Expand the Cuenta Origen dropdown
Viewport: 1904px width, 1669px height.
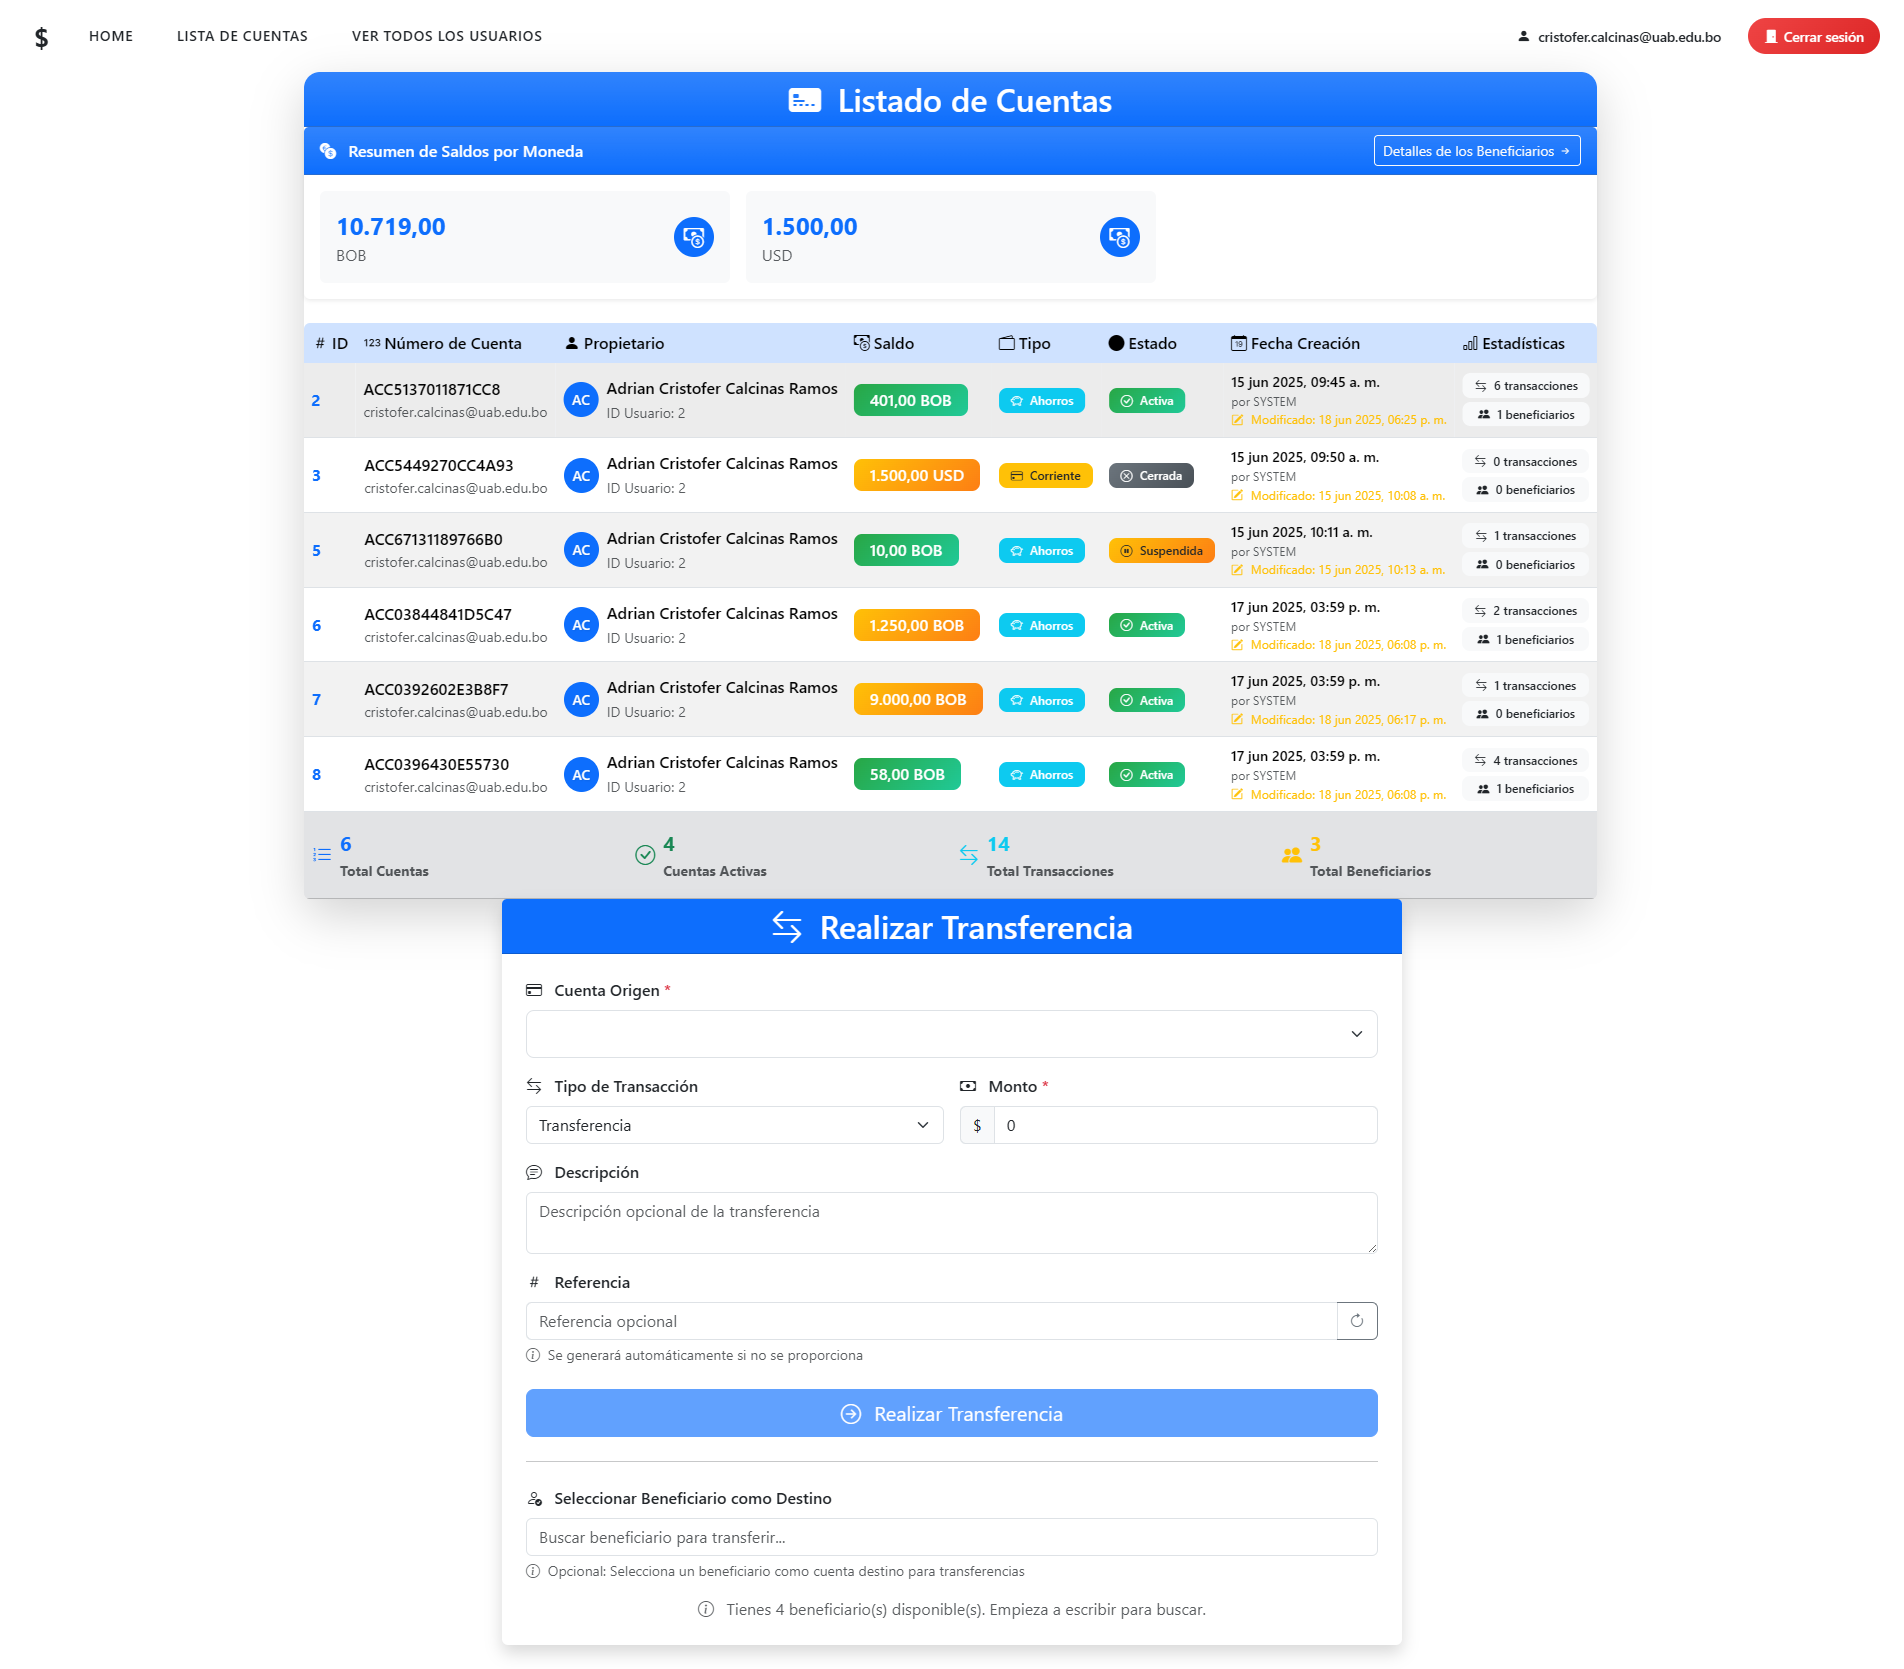pos(951,1034)
